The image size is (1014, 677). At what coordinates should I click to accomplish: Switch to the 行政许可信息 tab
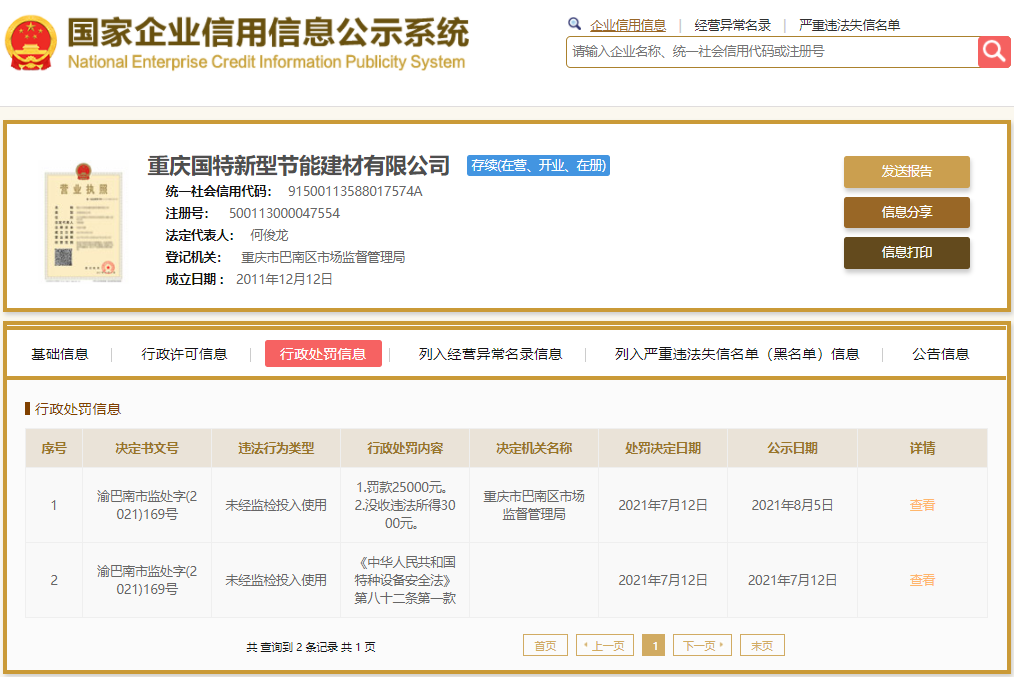[x=184, y=354]
